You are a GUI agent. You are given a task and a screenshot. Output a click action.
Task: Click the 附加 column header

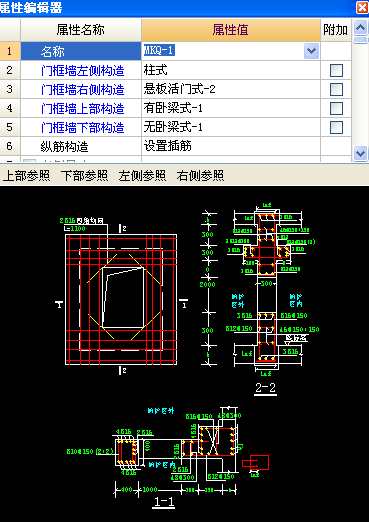[x=336, y=30]
